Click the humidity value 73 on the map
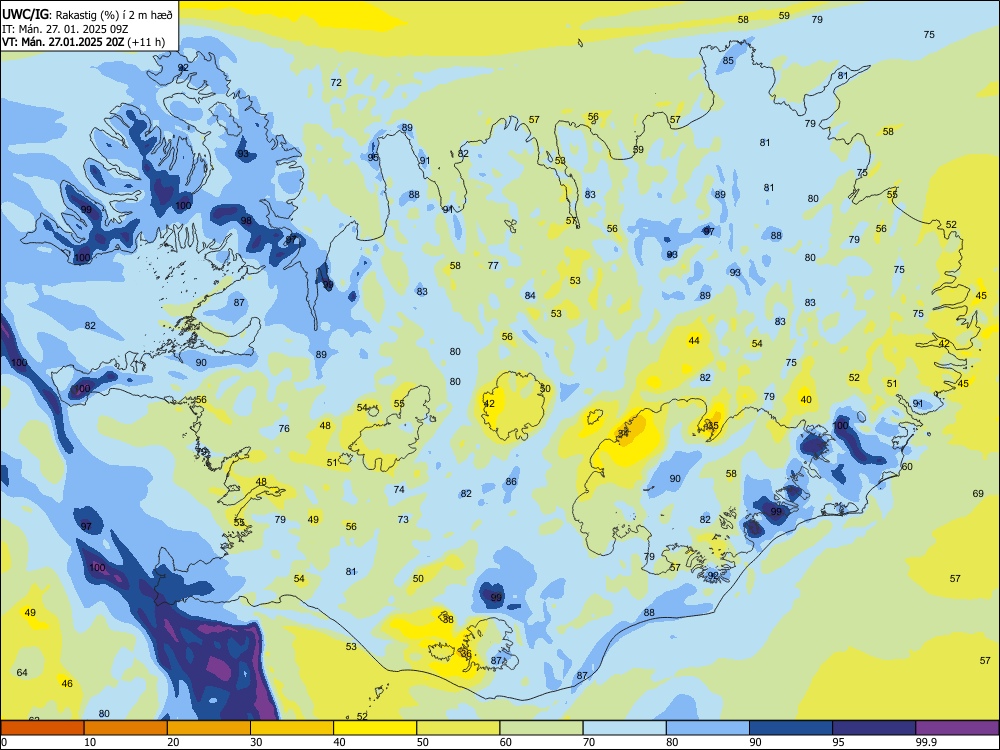 click(403, 519)
